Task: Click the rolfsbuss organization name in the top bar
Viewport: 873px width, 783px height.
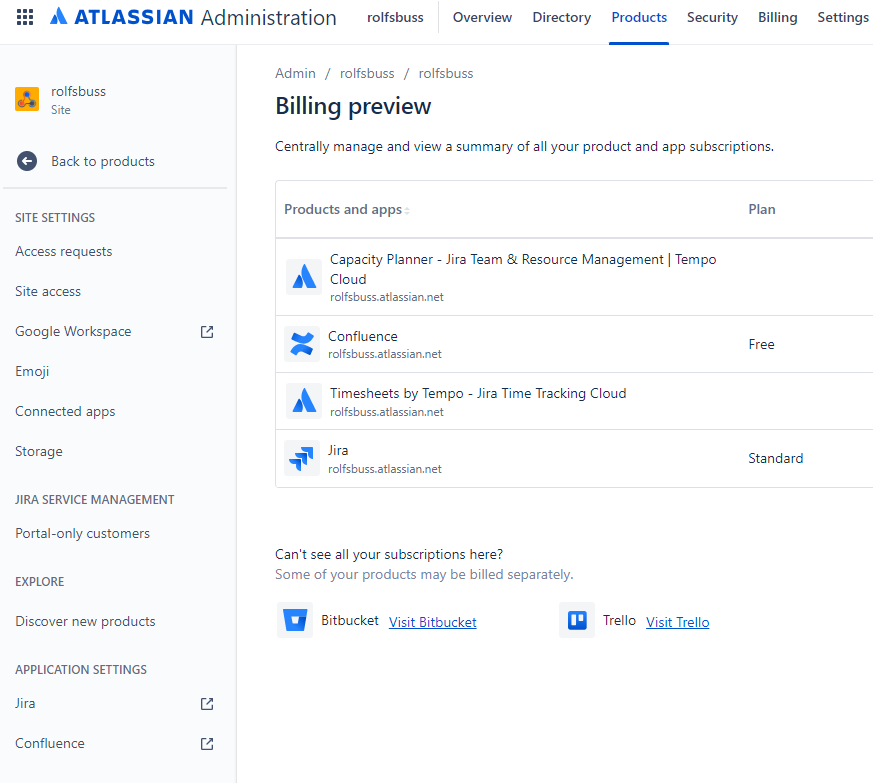Action: coord(395,17)
